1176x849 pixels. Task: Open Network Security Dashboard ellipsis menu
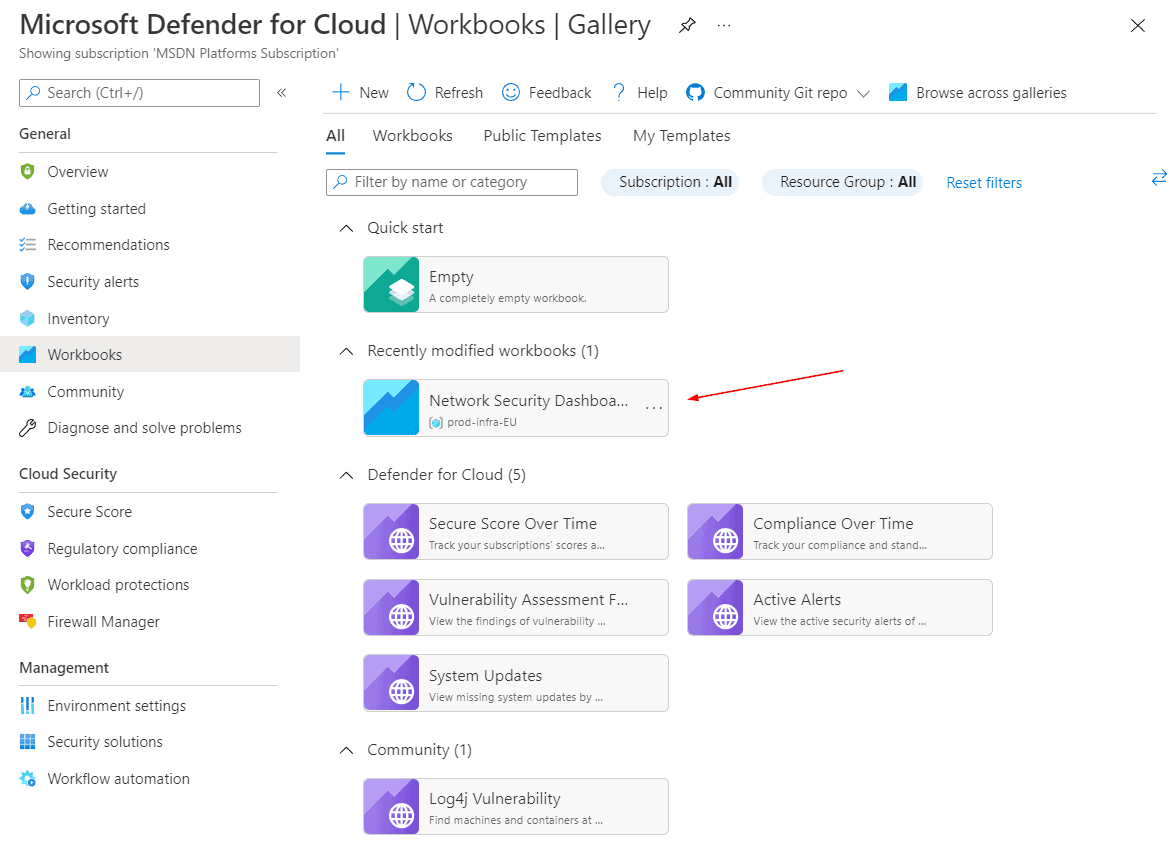(654, 407)
